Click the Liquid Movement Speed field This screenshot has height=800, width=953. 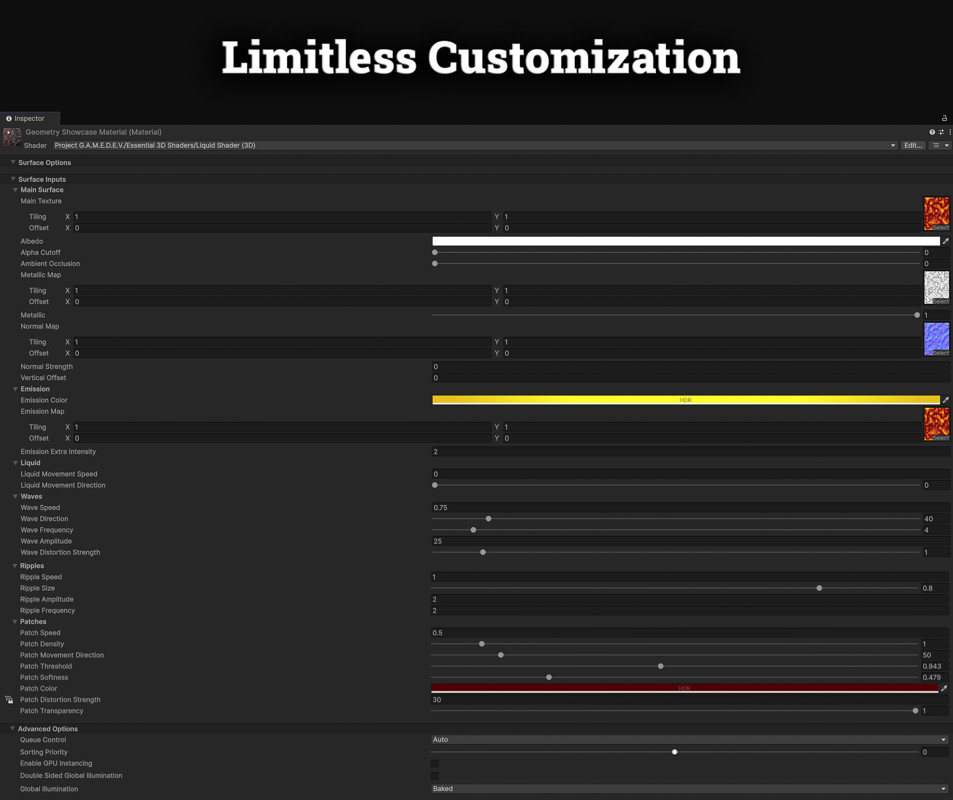[x=690, y=474]
